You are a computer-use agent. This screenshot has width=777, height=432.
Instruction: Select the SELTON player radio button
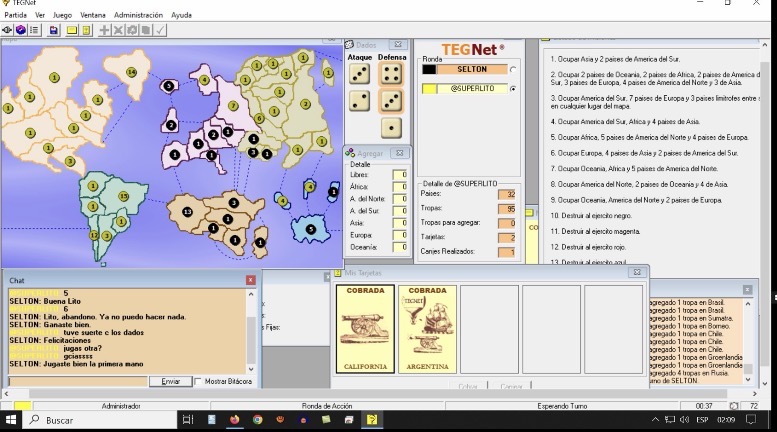[513, 69]
